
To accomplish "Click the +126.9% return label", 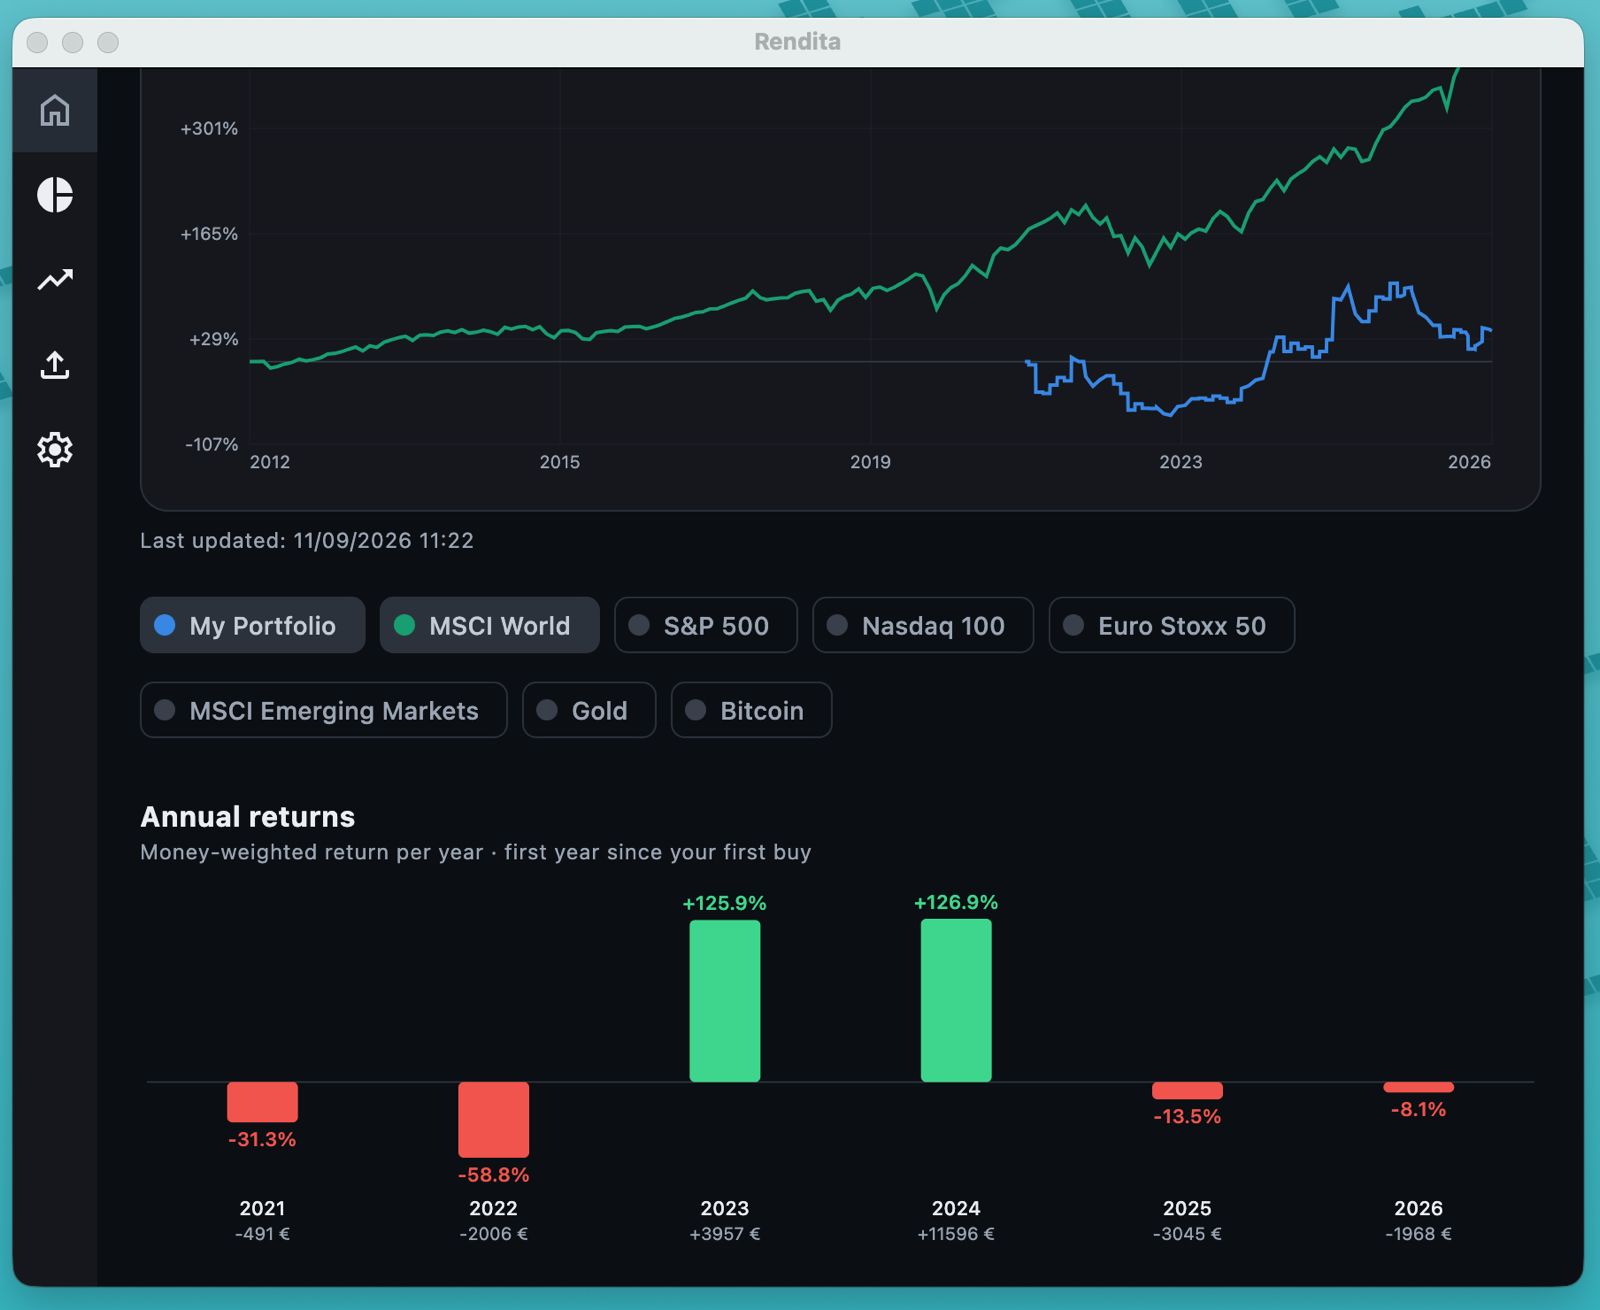I will [956, 902].
